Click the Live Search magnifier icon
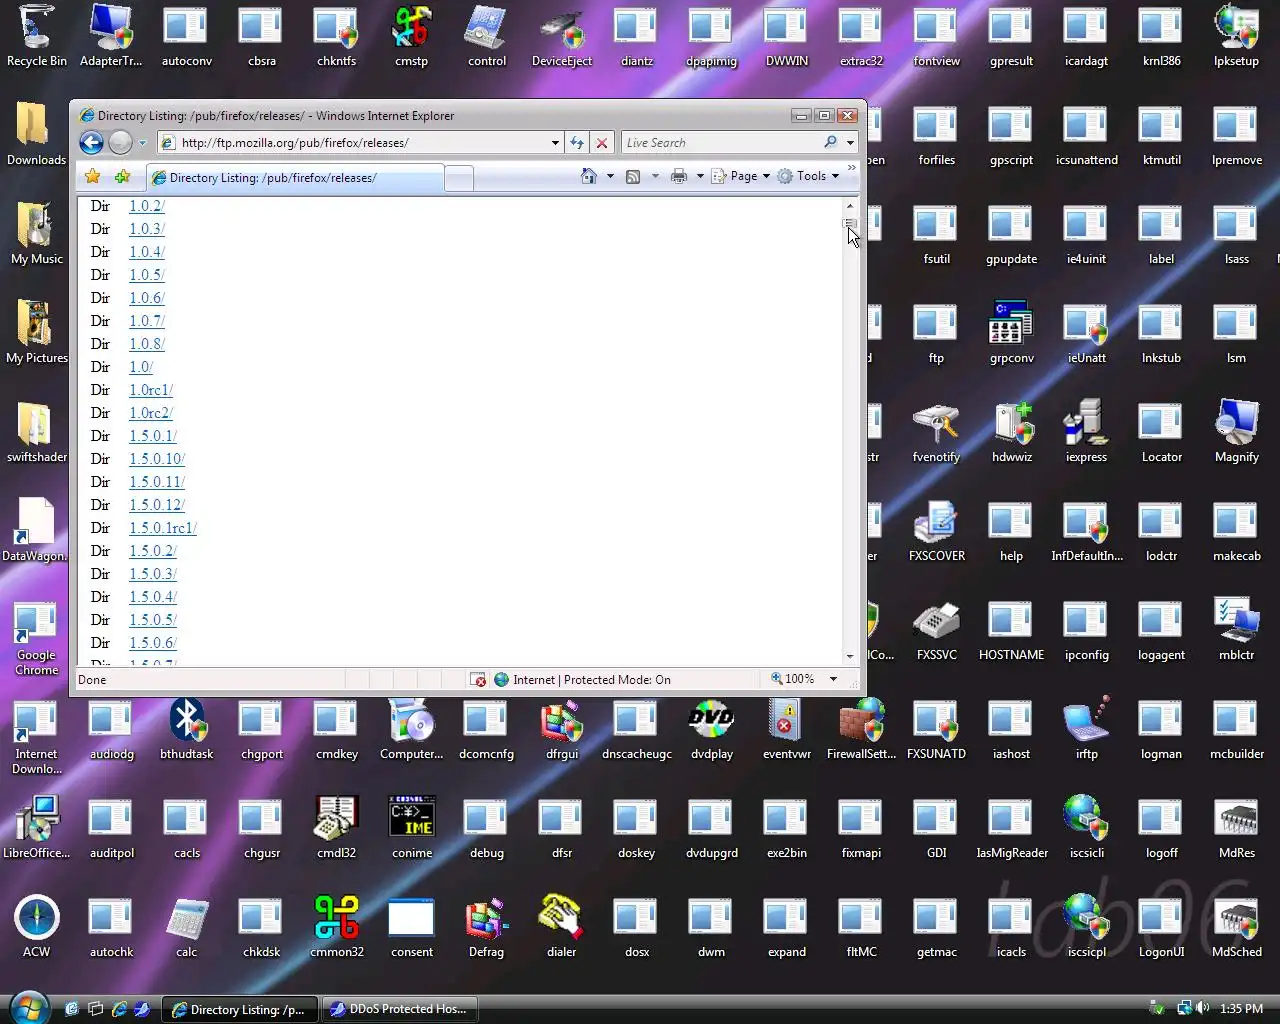This screenshot has width=1280, height=1024. pos(830,143)
